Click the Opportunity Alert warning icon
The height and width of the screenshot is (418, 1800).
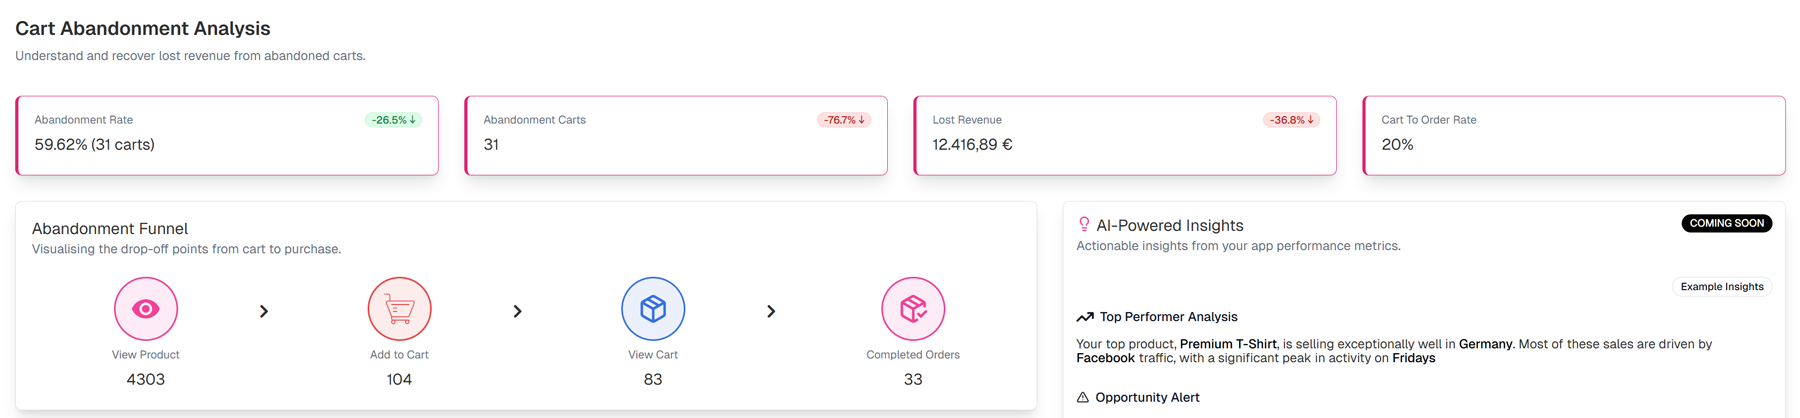pyautogui.click(x=1083, y=397)
